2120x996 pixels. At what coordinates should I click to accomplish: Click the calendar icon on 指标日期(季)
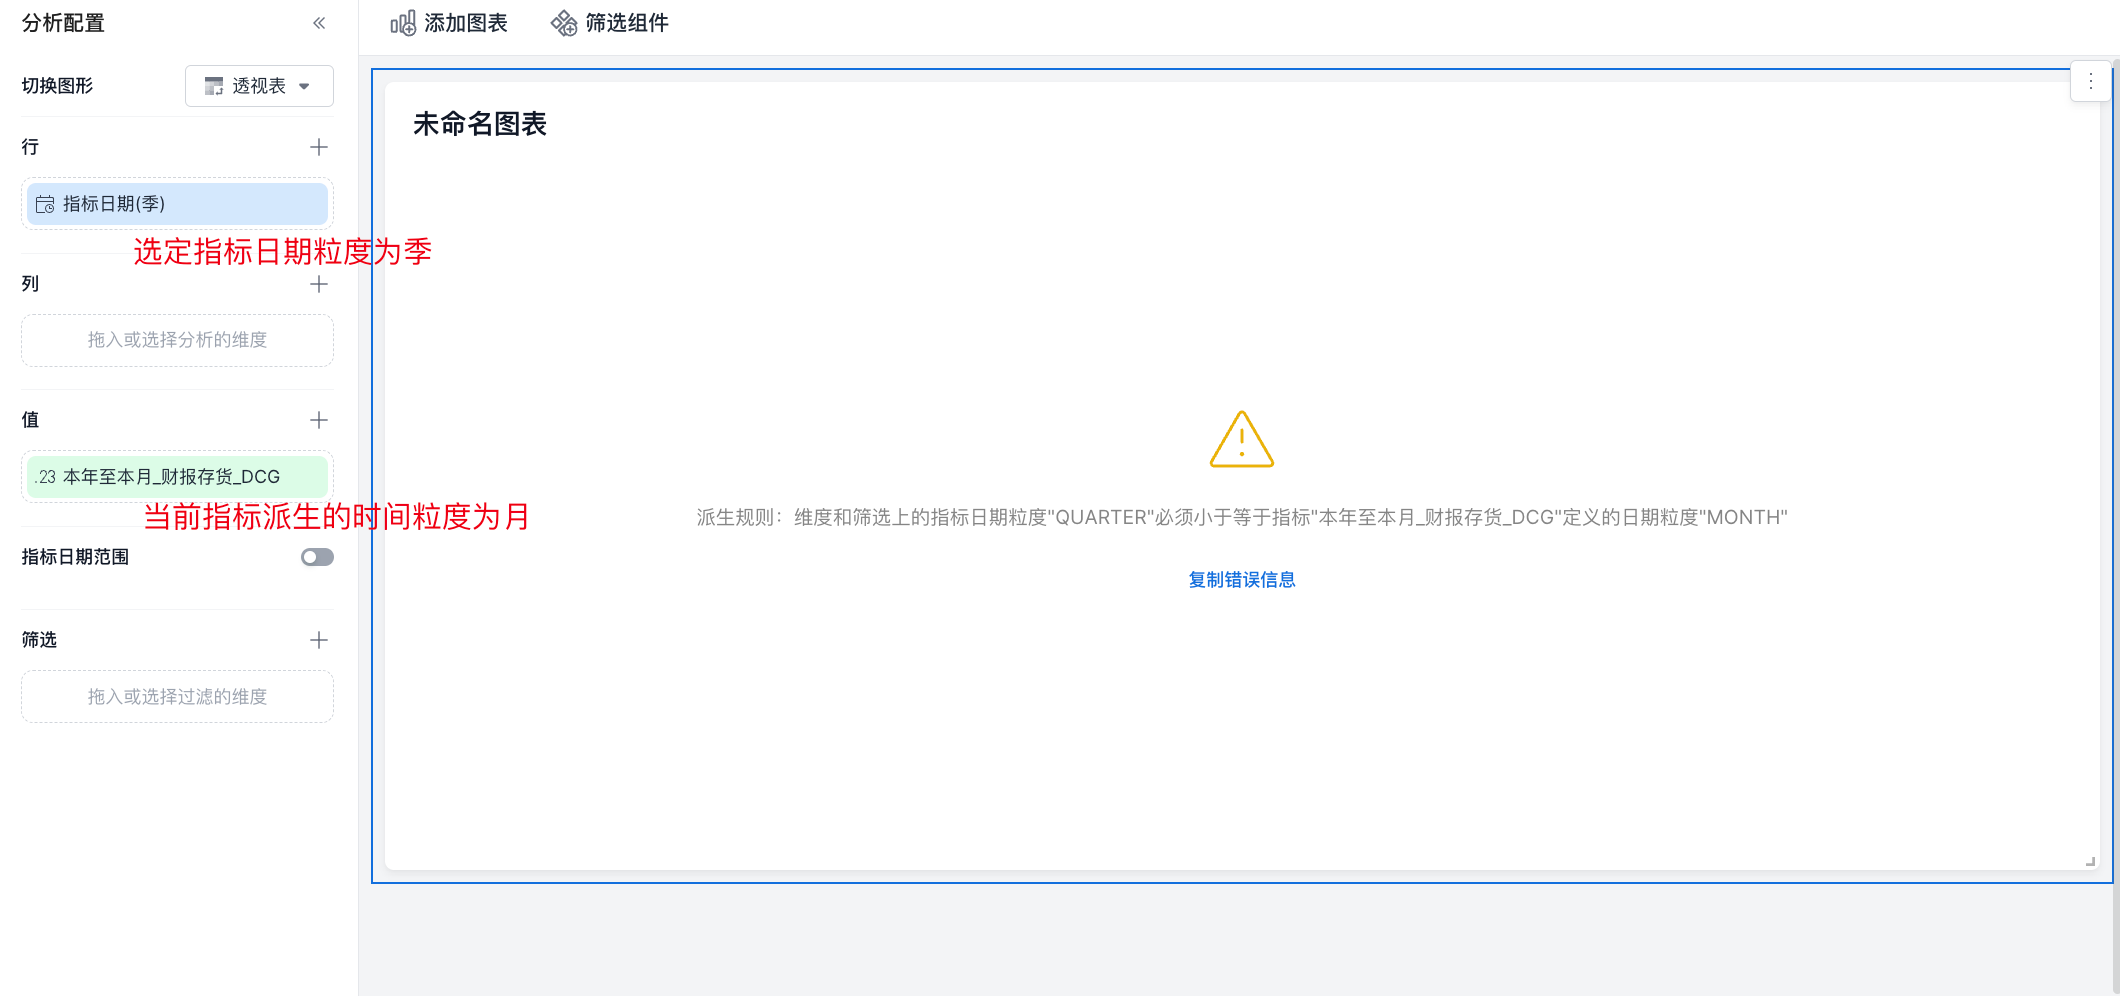45,204
